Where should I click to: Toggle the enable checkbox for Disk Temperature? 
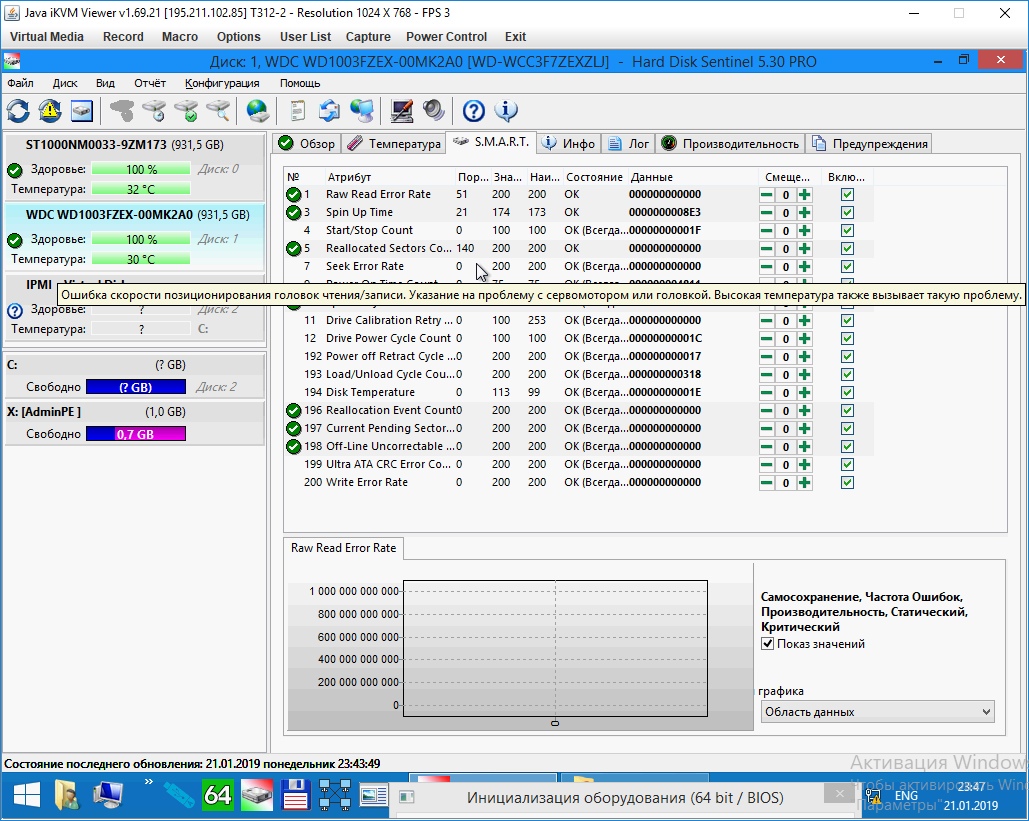tap(847, 392)
